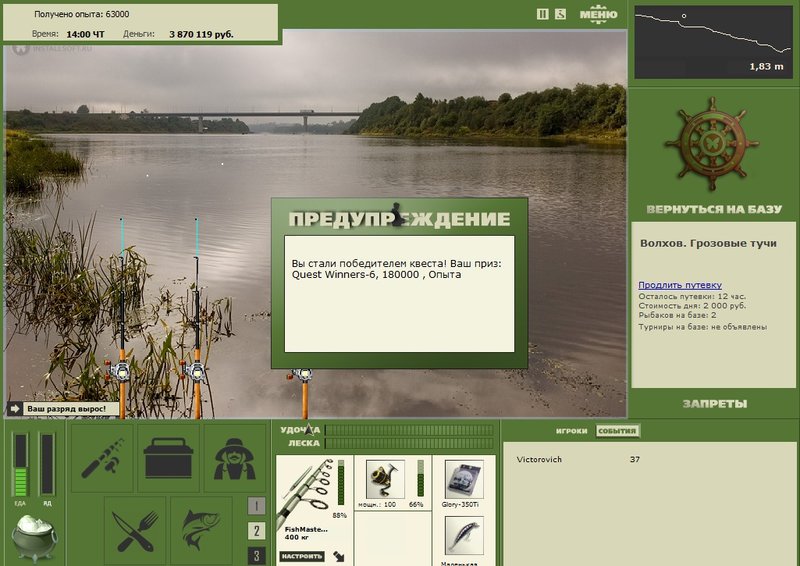This screenshot has height=566, width=800.
Task: Click the S icon beside the pause button
Action: 560,14
